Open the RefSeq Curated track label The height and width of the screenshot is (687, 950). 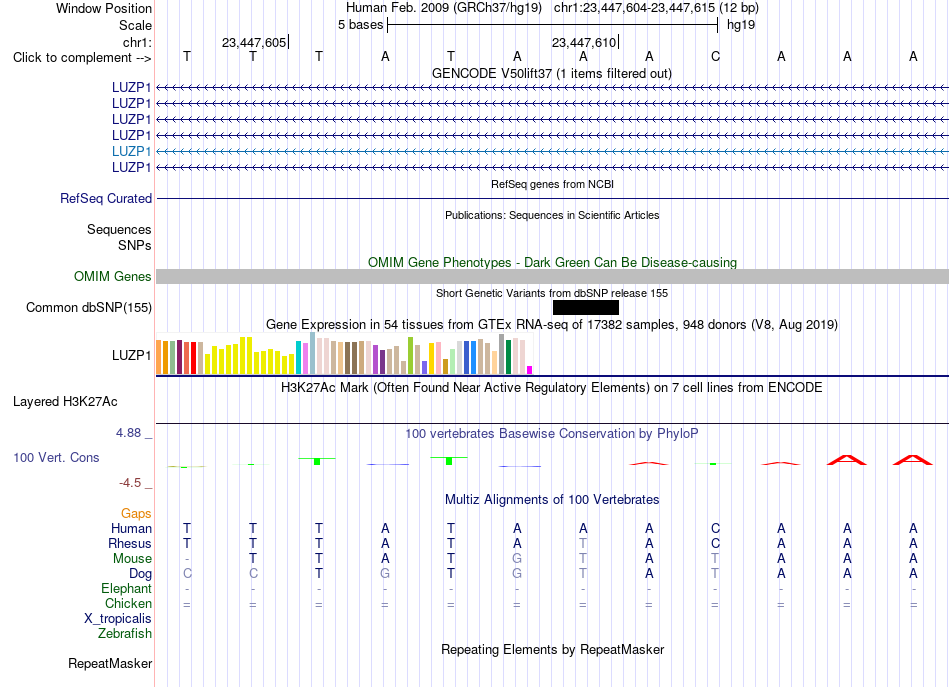click(106, 198)
